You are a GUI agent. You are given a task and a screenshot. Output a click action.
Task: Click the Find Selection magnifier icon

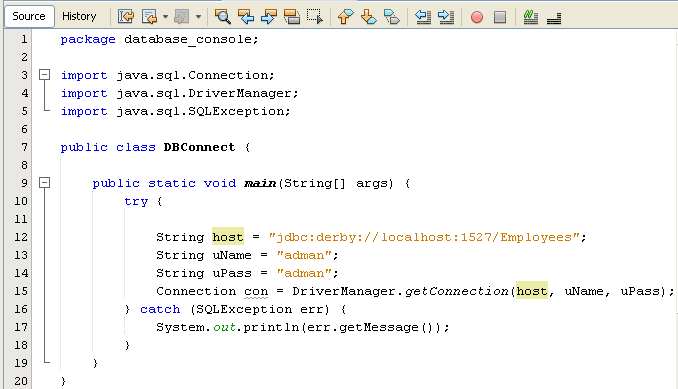223,17
